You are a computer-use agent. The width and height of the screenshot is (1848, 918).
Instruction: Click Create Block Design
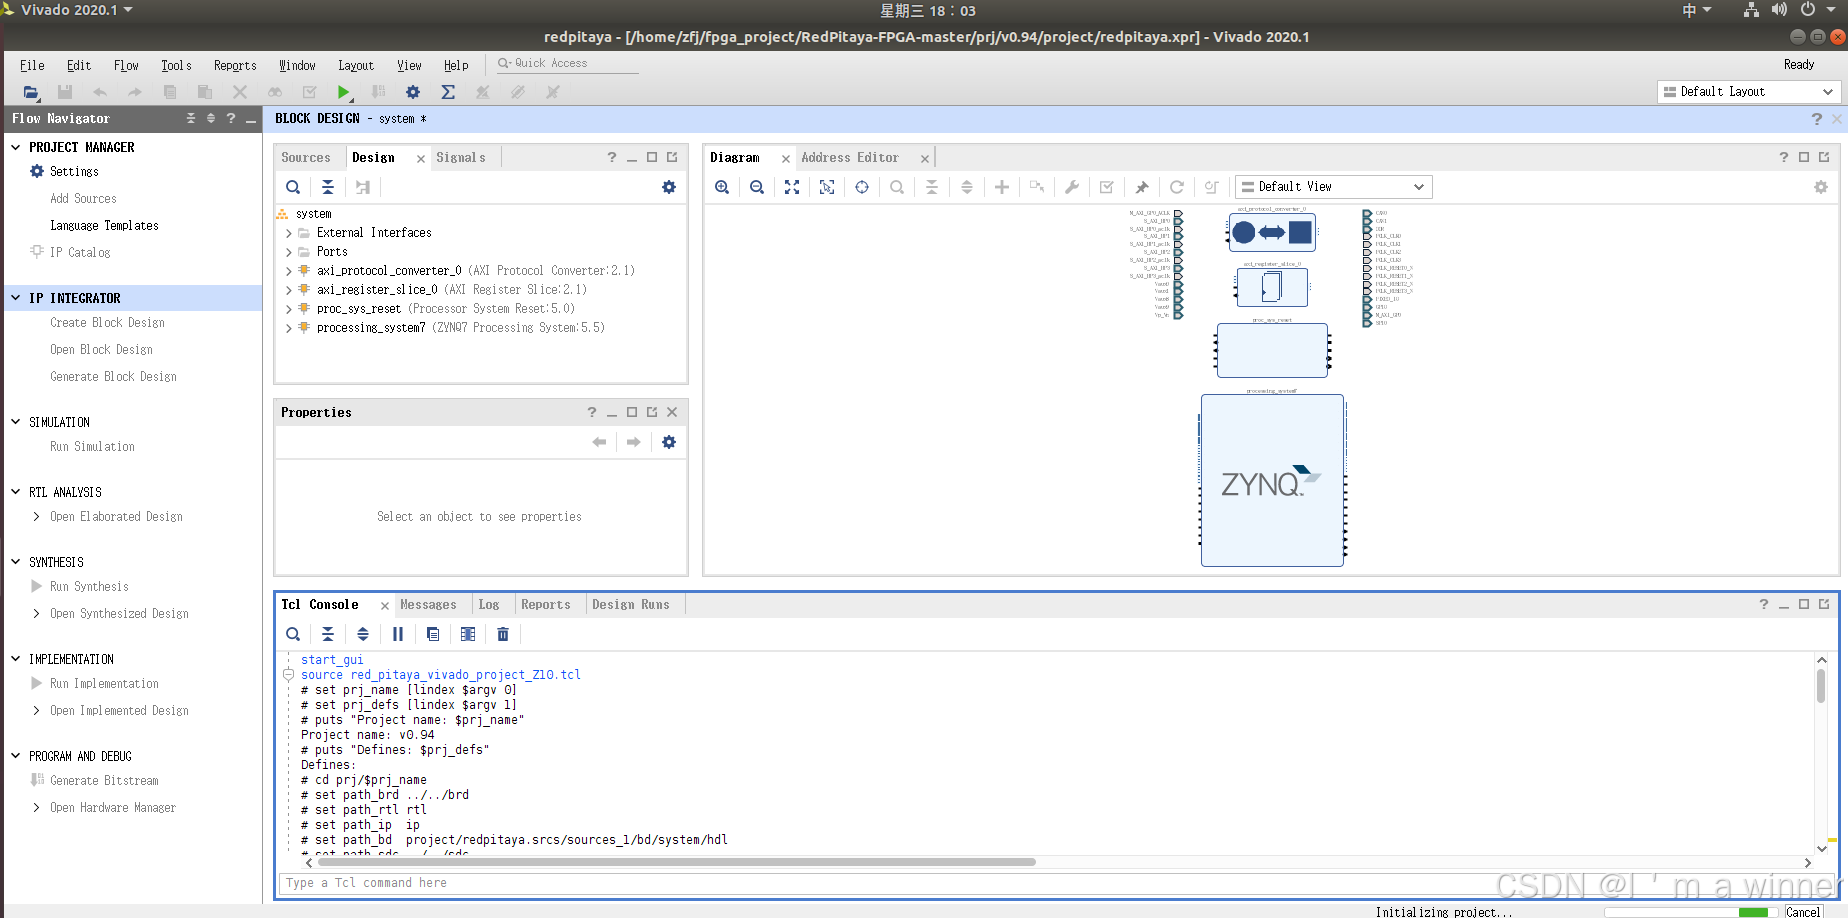[x=107, y=323]
